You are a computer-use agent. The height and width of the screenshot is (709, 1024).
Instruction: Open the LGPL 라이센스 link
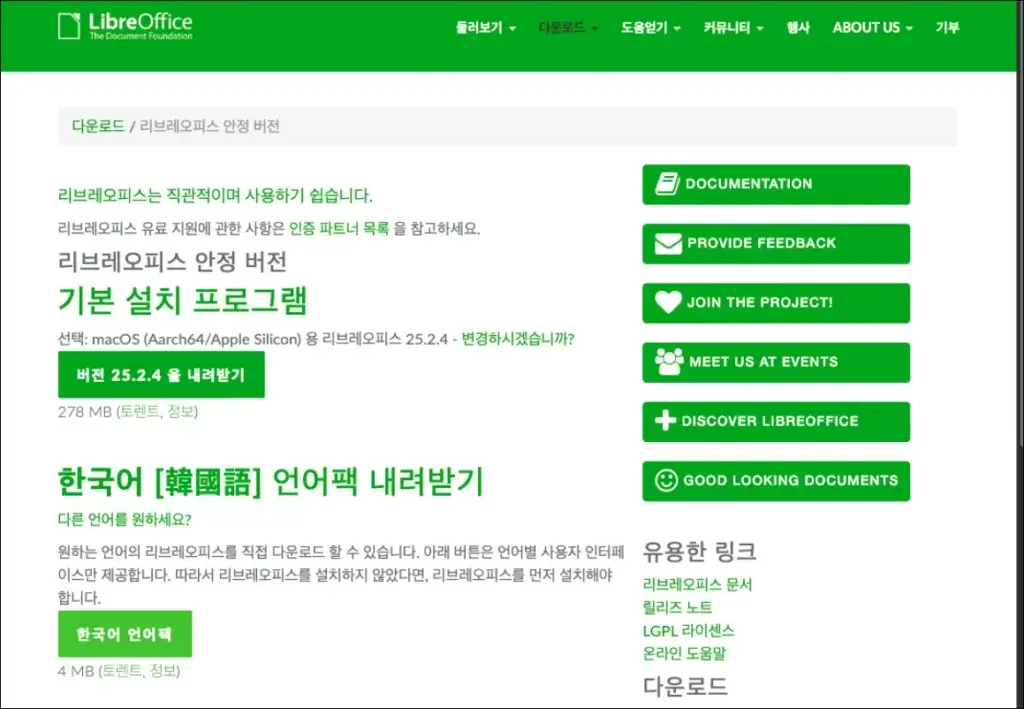(x=688, y=630)
